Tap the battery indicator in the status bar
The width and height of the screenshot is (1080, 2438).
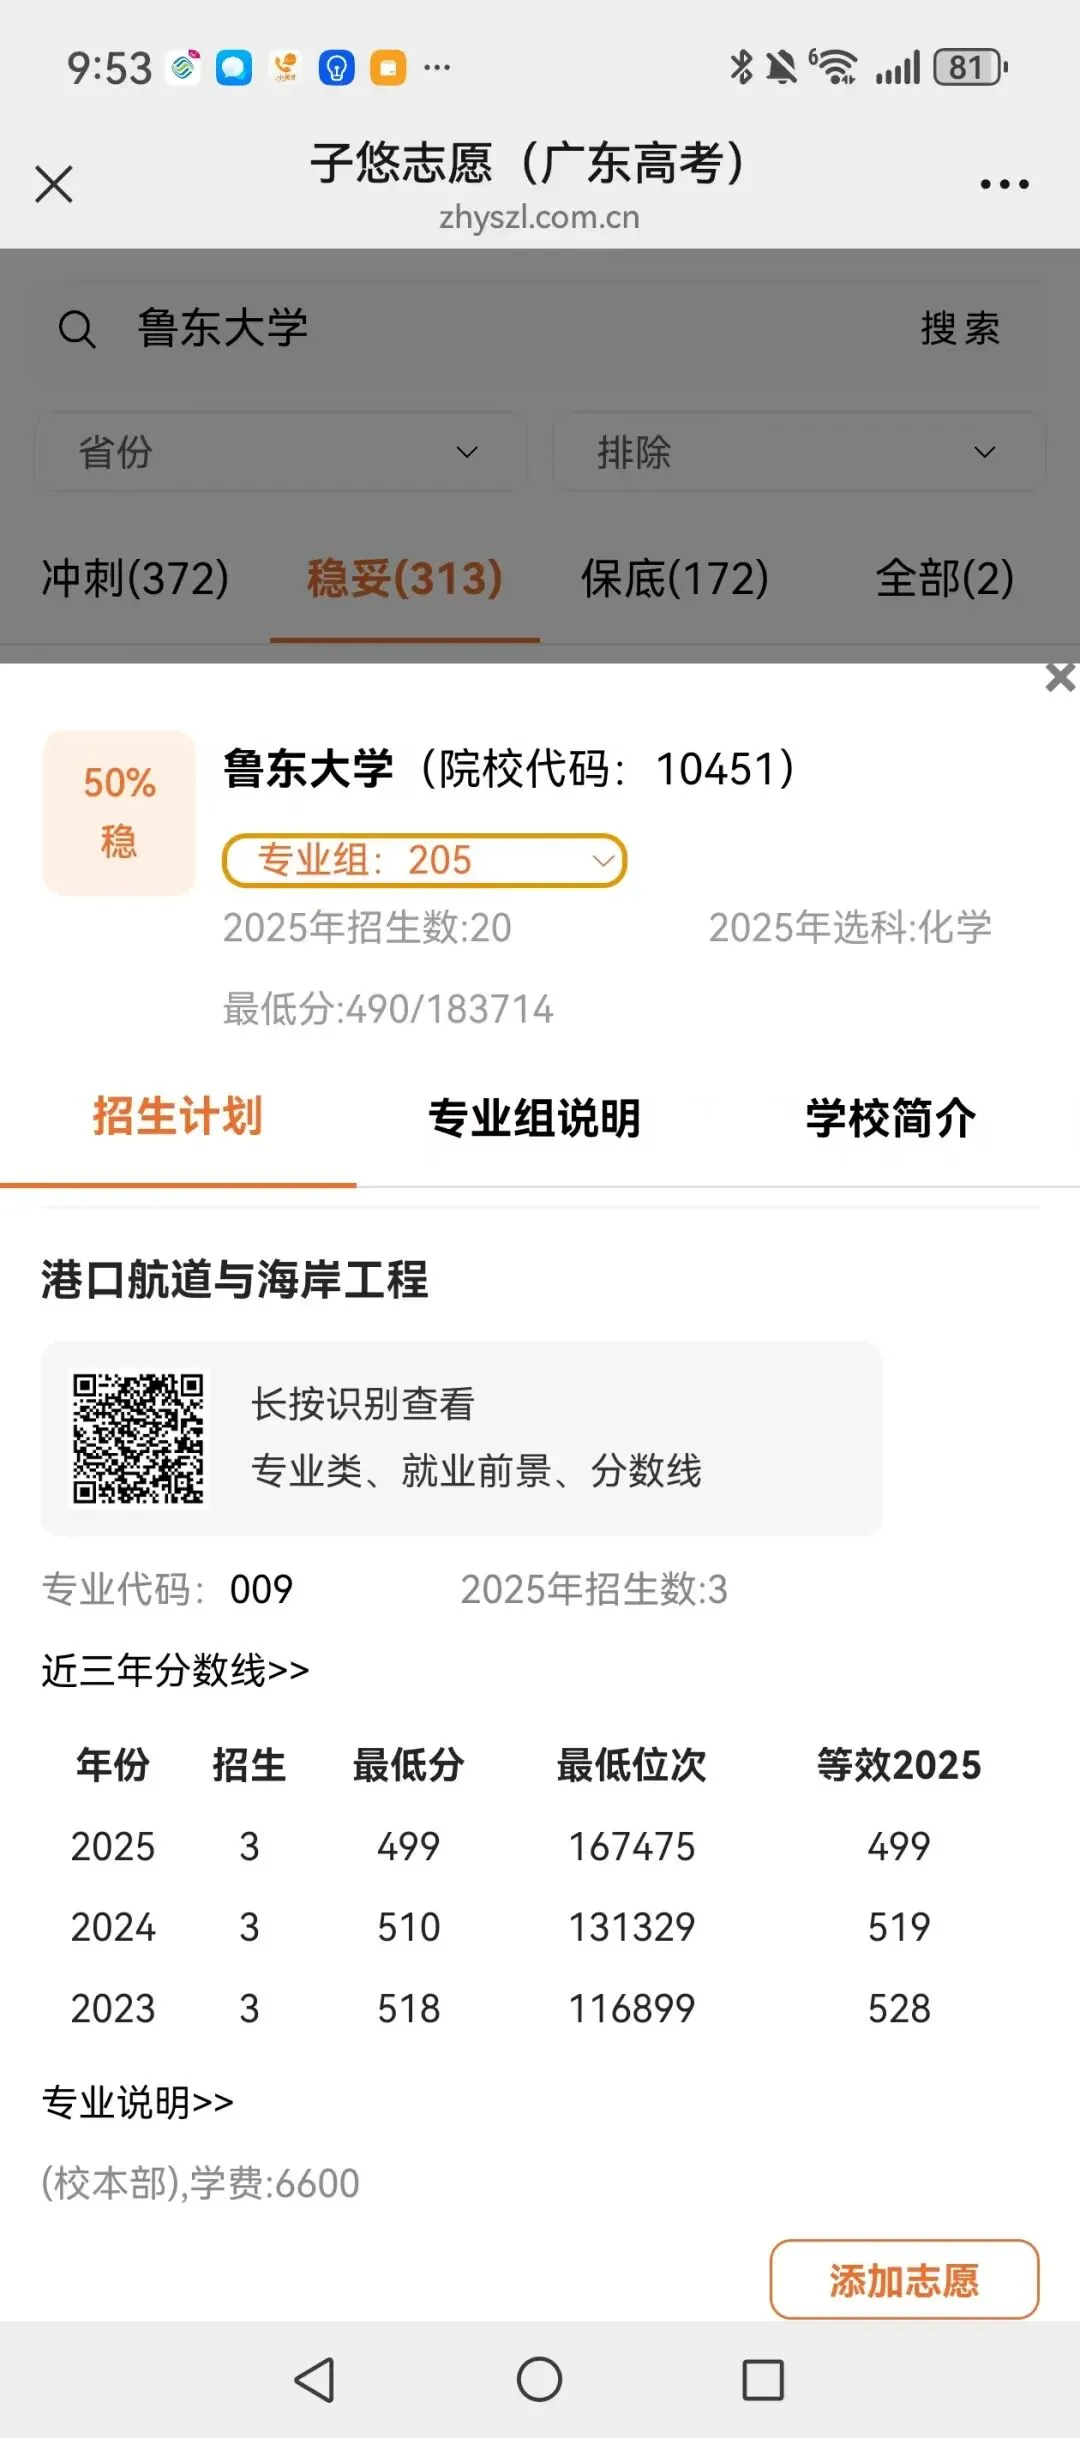coord(970,67)
